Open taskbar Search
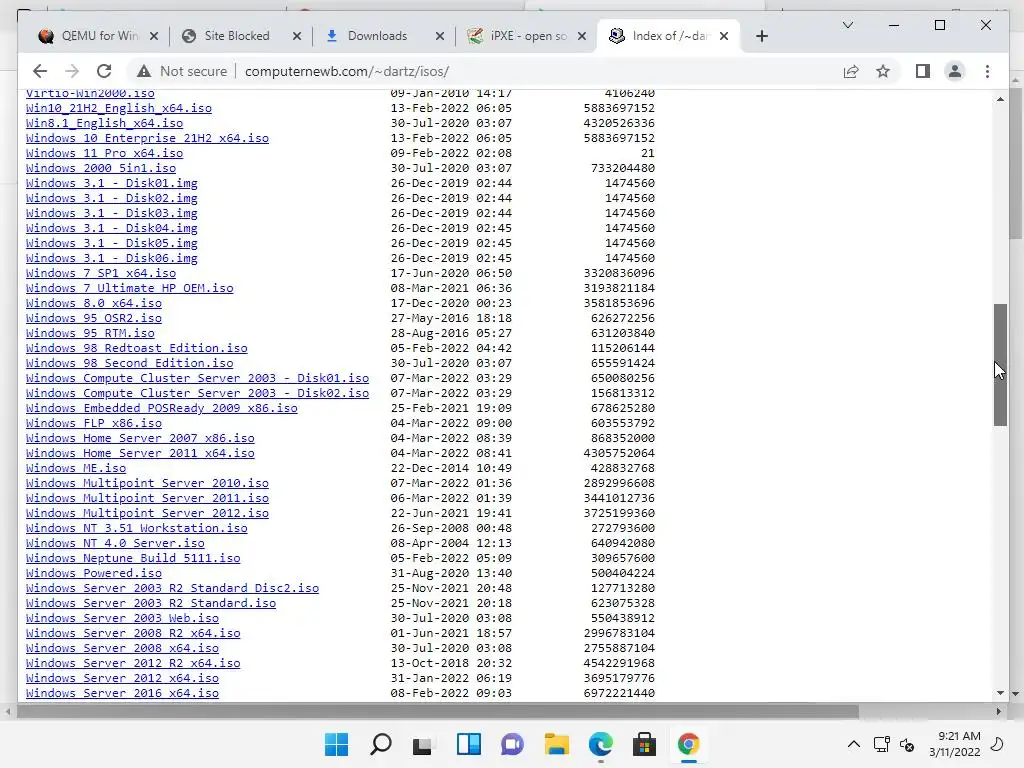Screen dimensions: 1024x768 (381, 744)
